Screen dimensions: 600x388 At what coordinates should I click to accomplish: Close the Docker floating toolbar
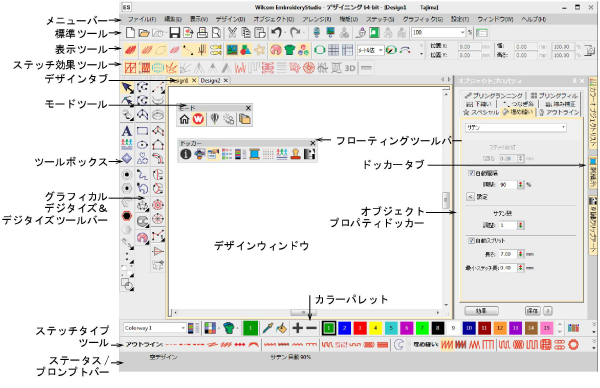[313, 143]
